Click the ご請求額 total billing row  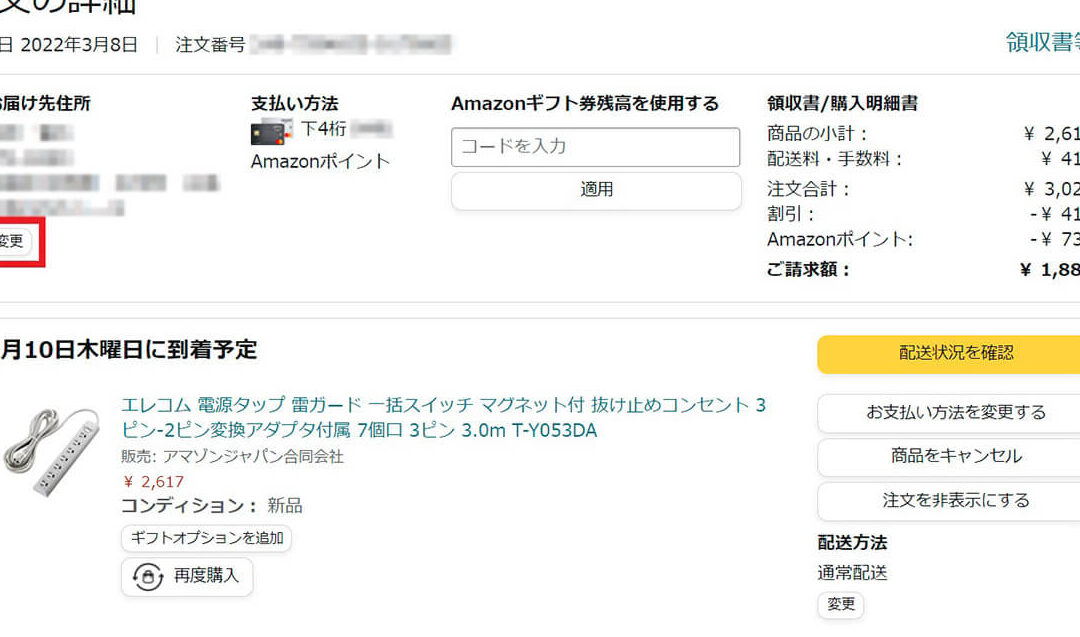[923, 269]
